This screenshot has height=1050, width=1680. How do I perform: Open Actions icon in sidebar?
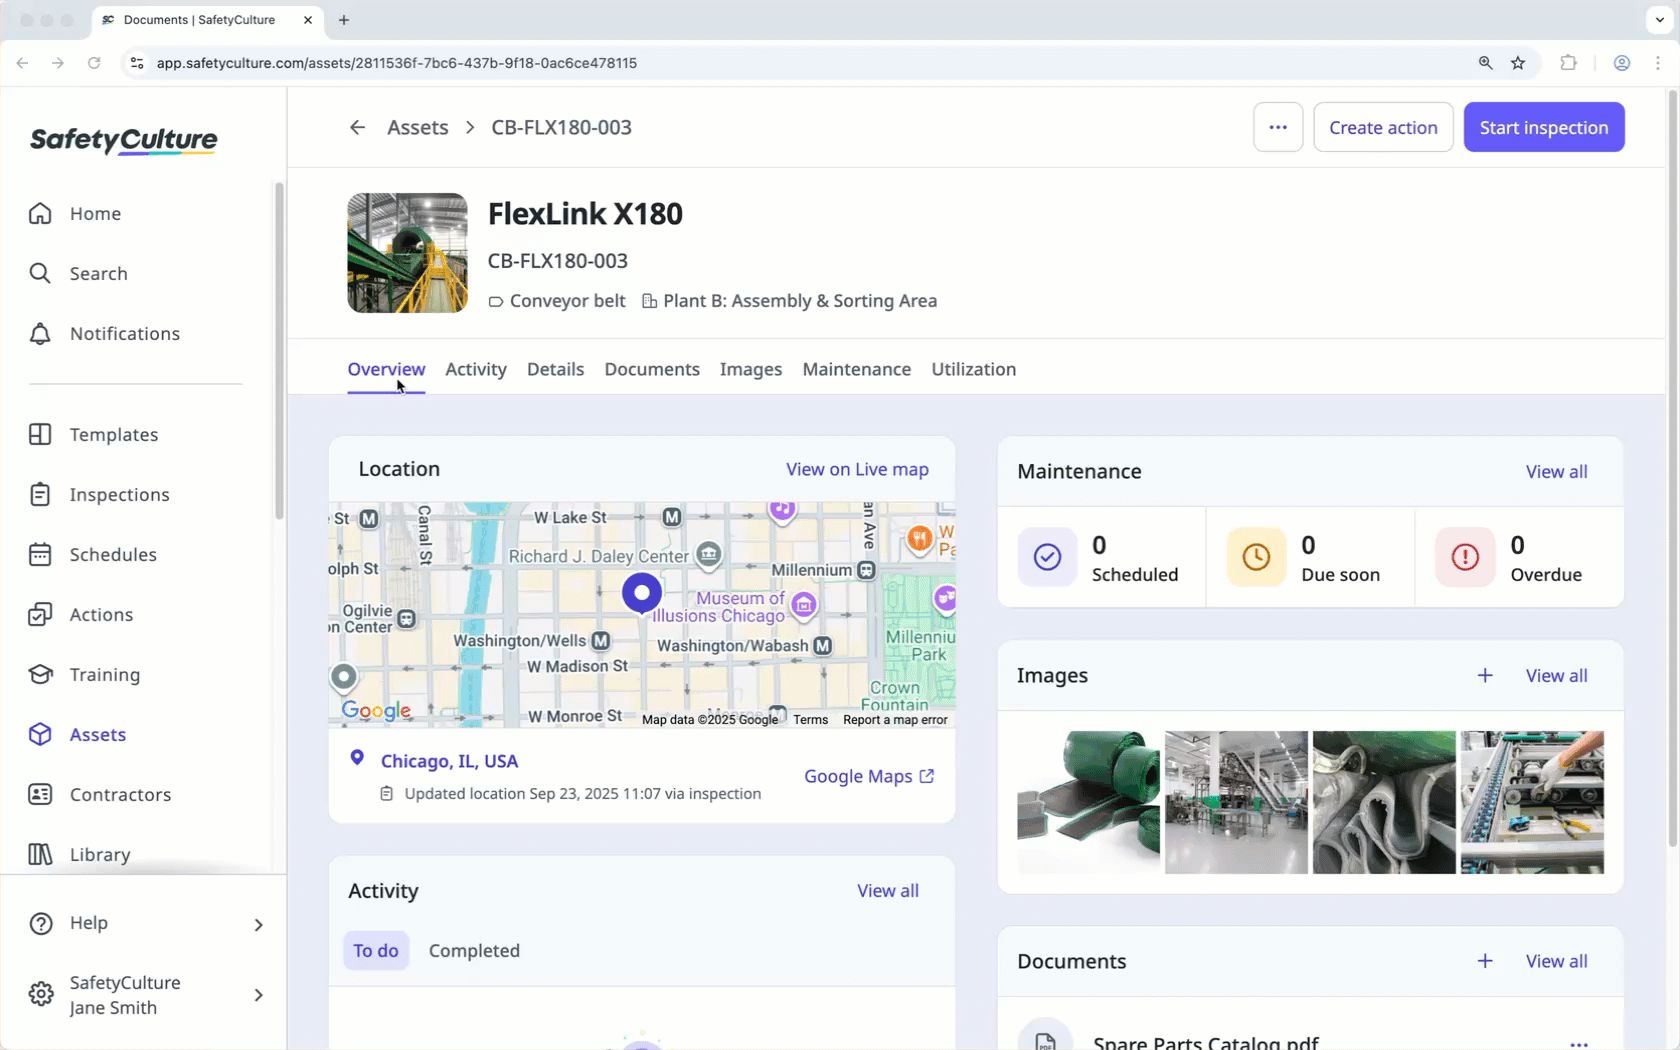pyautogui.click(x=40, y=614)
